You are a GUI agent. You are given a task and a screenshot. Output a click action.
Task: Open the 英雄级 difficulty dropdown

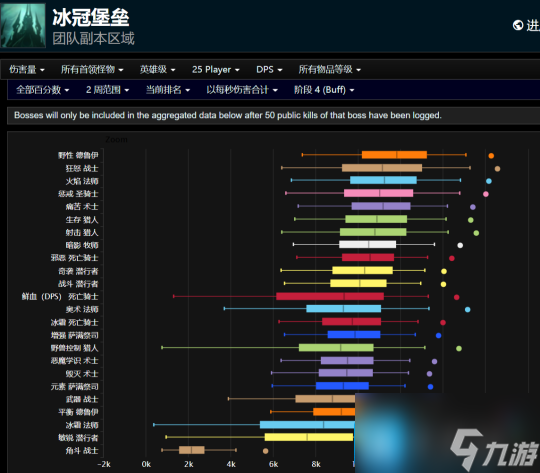pyautogui.click(x=157, y=70)
